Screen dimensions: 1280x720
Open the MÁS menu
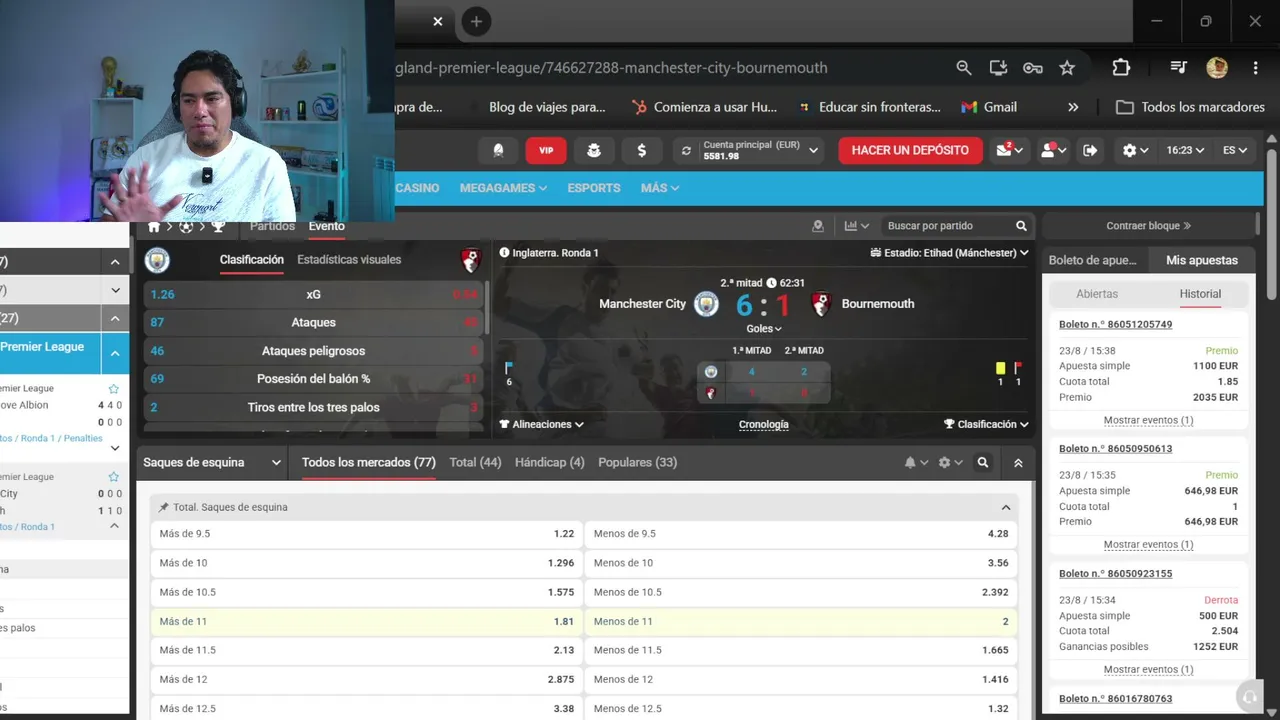click(660, 188)
